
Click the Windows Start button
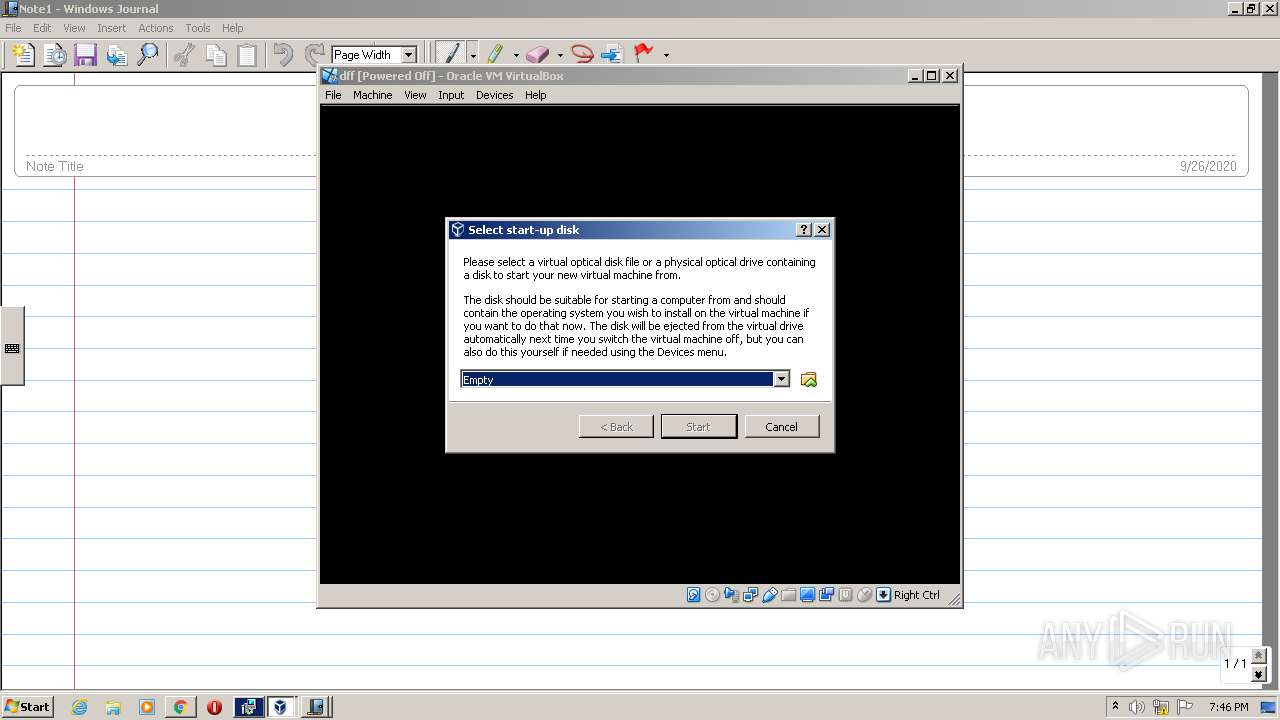point(27,706)
